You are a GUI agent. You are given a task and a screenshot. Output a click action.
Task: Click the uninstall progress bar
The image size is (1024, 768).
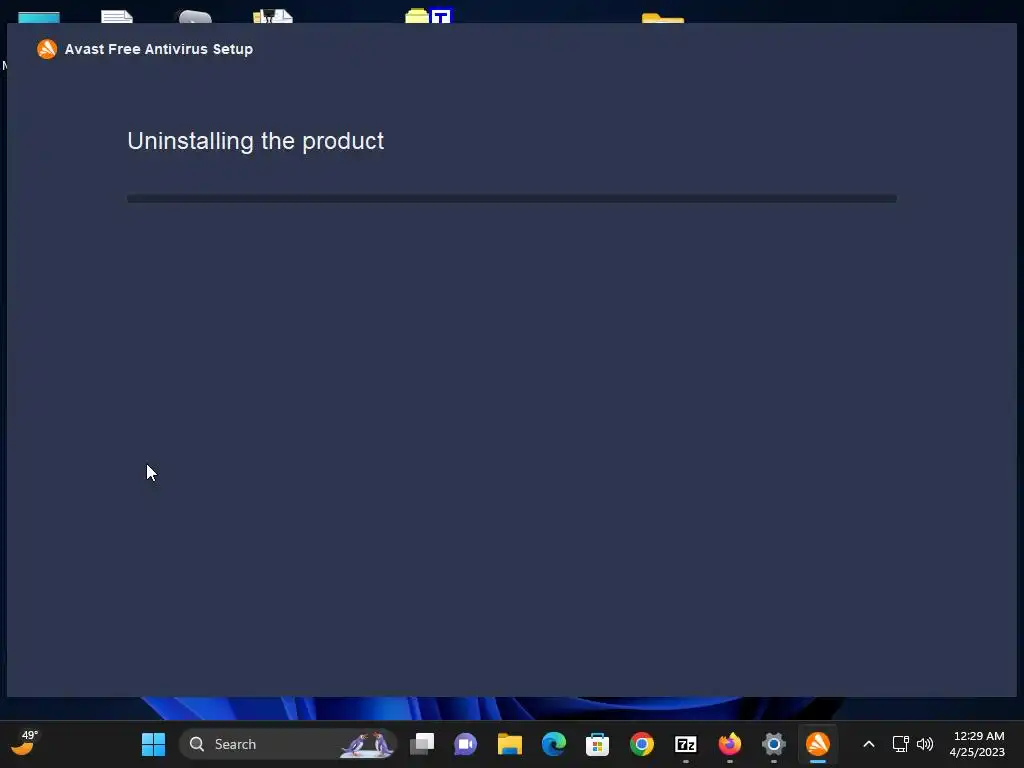pyautogui.click(x=511, y=199)
